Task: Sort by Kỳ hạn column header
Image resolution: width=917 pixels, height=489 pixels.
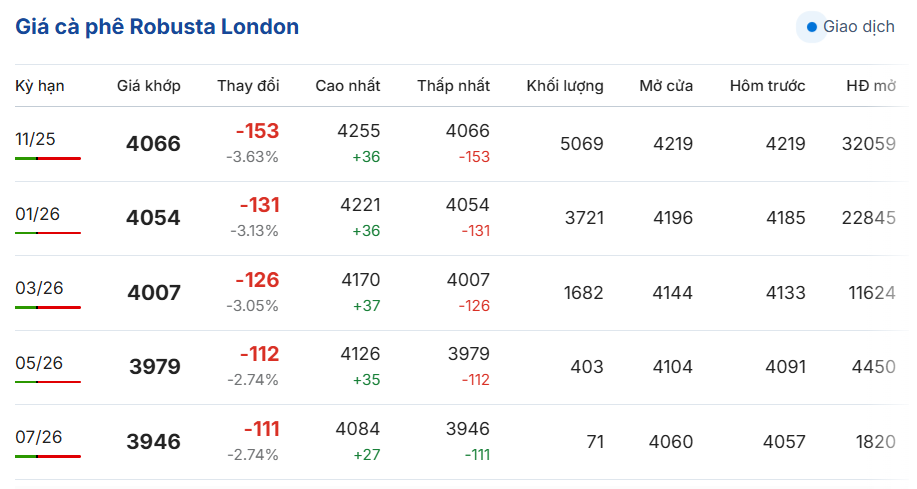Action: pyautogui.click(x=40, y=86)
